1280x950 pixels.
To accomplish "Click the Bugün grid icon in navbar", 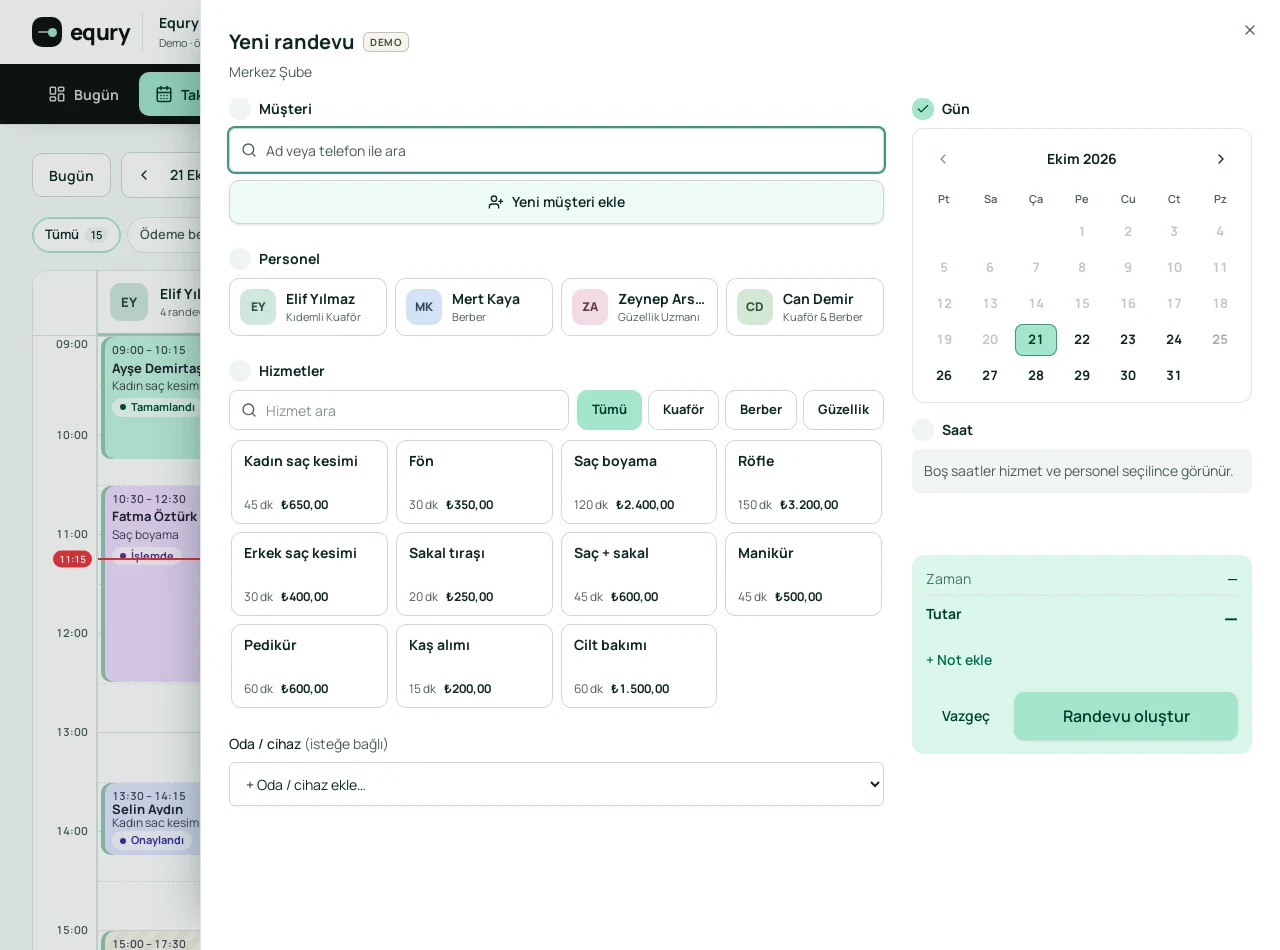I will [57, 94].
